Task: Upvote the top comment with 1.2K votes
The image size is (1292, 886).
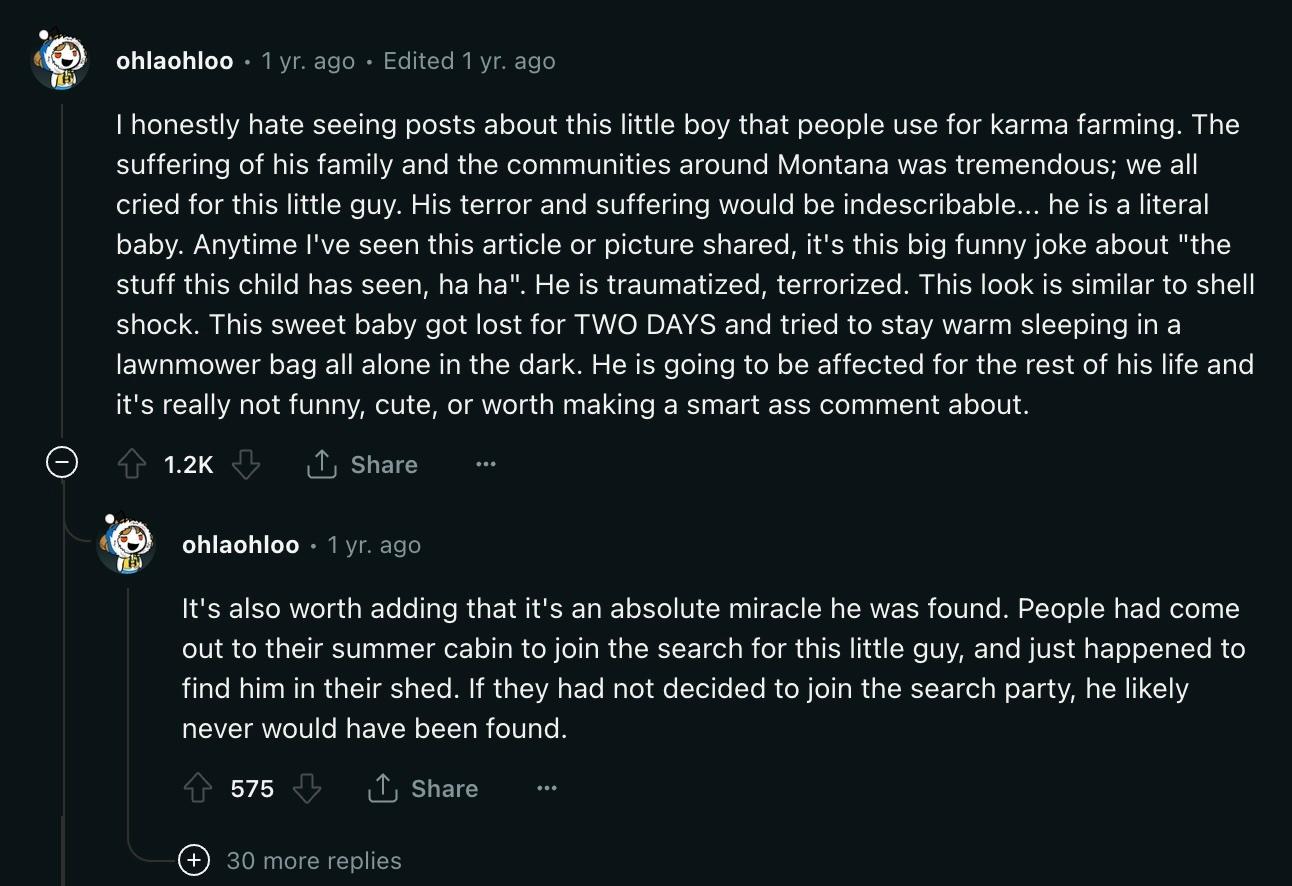Action: point(132,465)
